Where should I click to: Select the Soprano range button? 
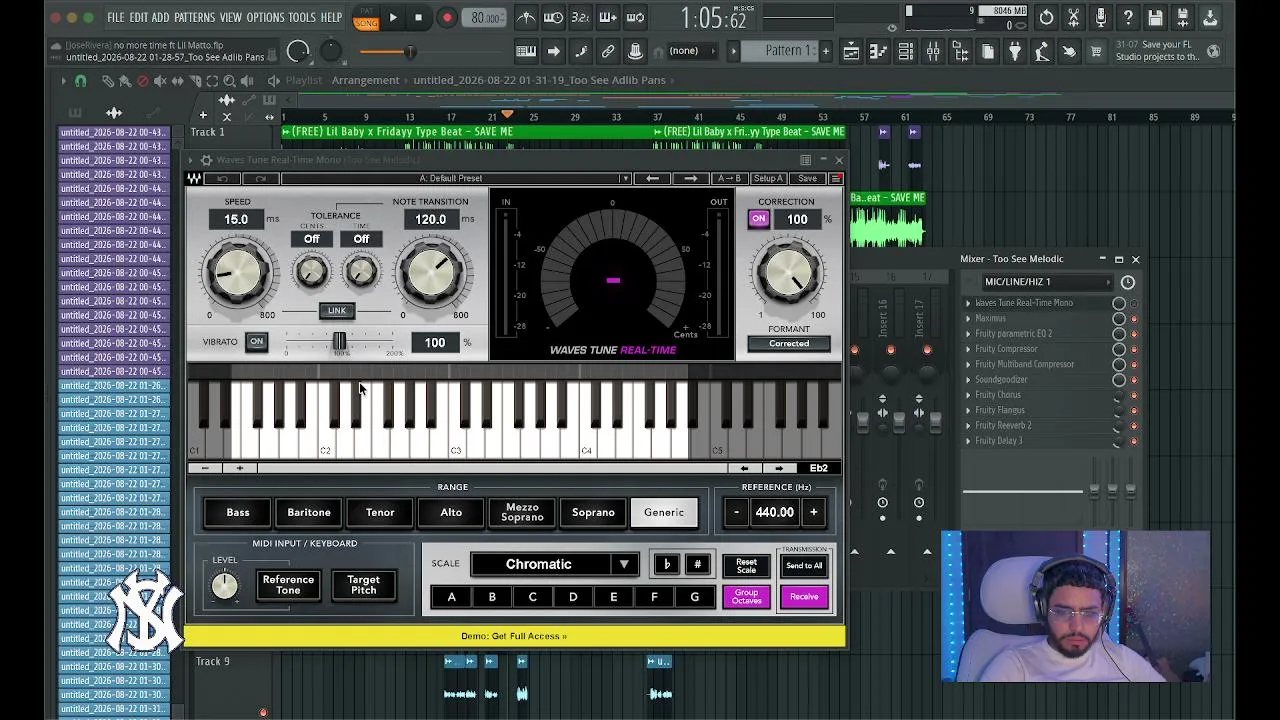(x=593, y=512)
